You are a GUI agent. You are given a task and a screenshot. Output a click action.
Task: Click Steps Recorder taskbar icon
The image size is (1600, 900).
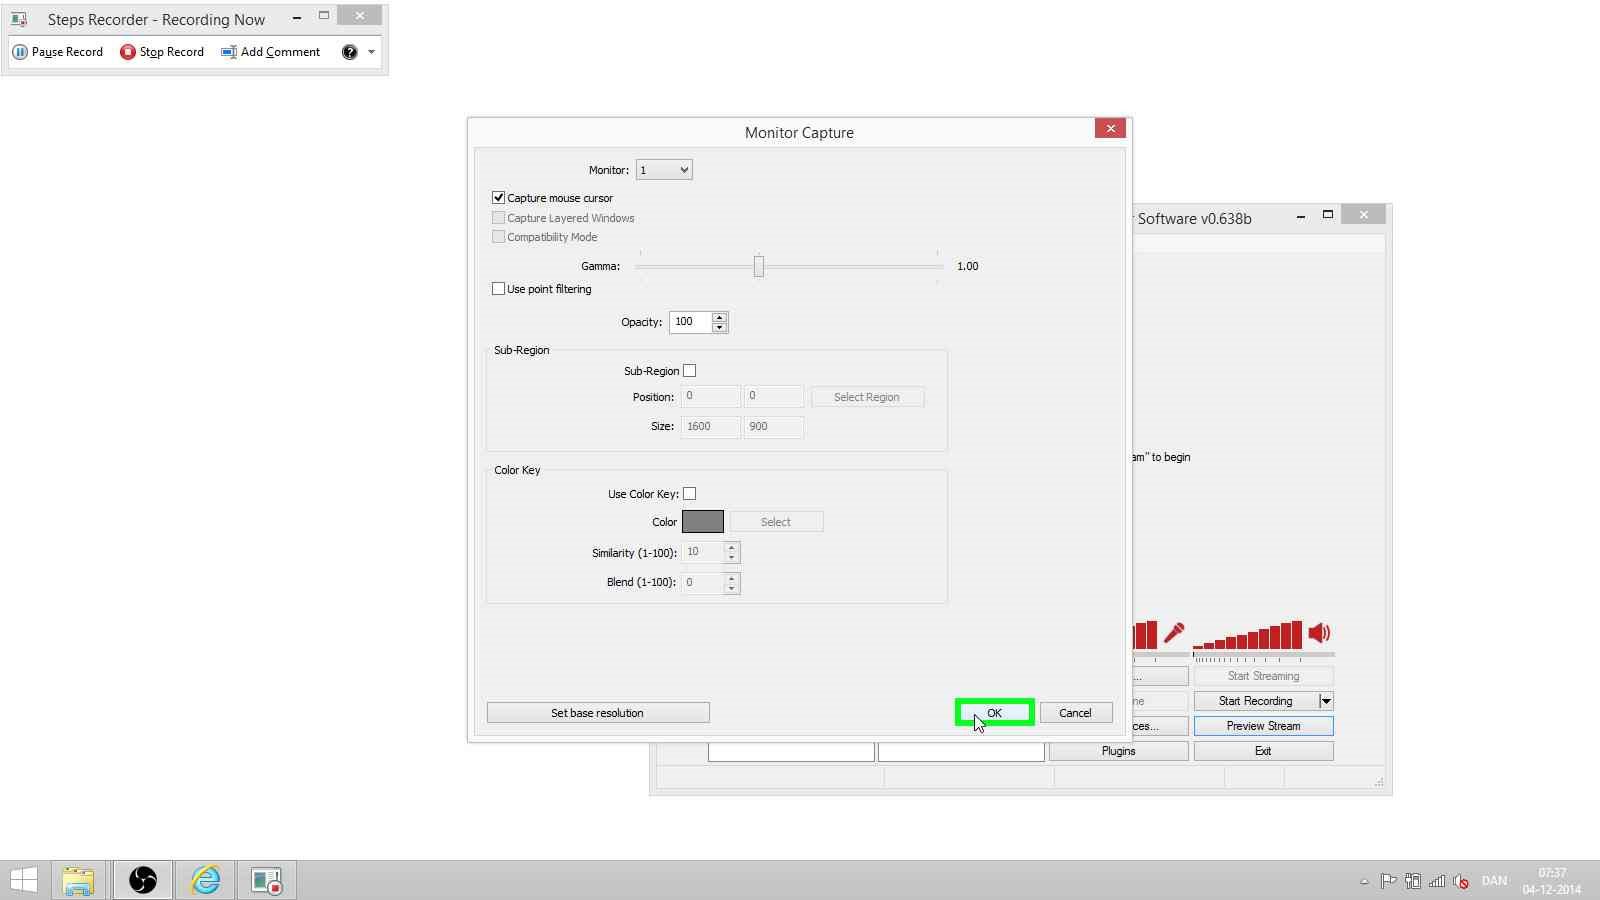[x=266, y=880]
